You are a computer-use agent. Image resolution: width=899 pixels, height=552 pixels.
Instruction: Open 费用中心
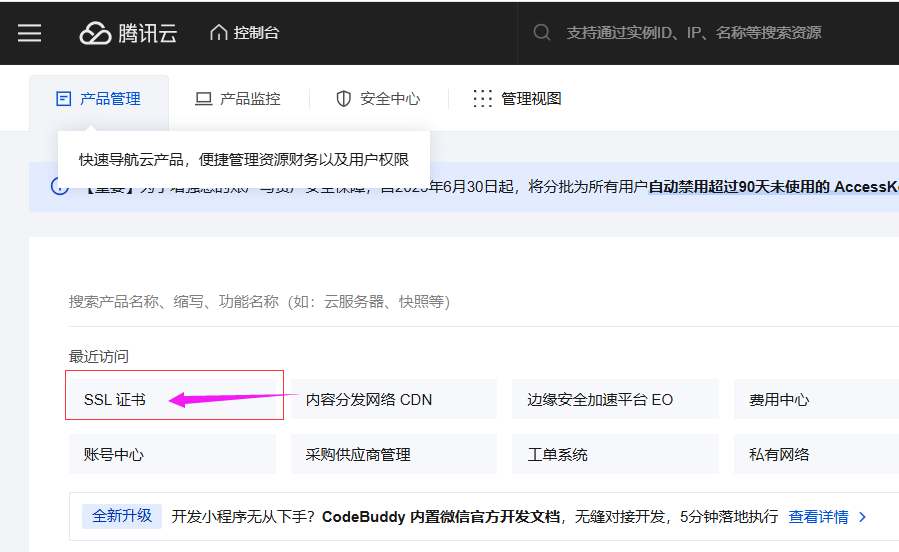(x=816, y=399)
